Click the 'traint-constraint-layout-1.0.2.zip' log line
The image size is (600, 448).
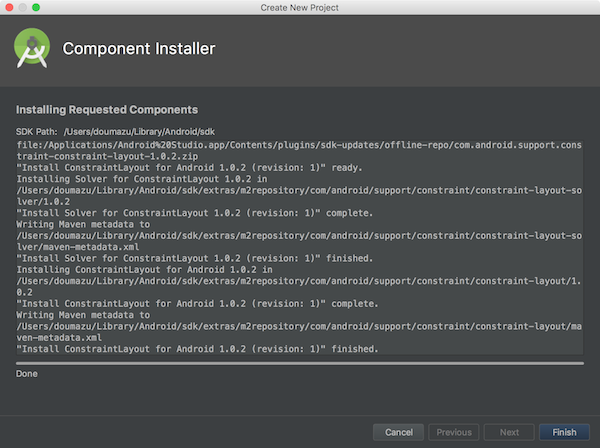(107, 156)
